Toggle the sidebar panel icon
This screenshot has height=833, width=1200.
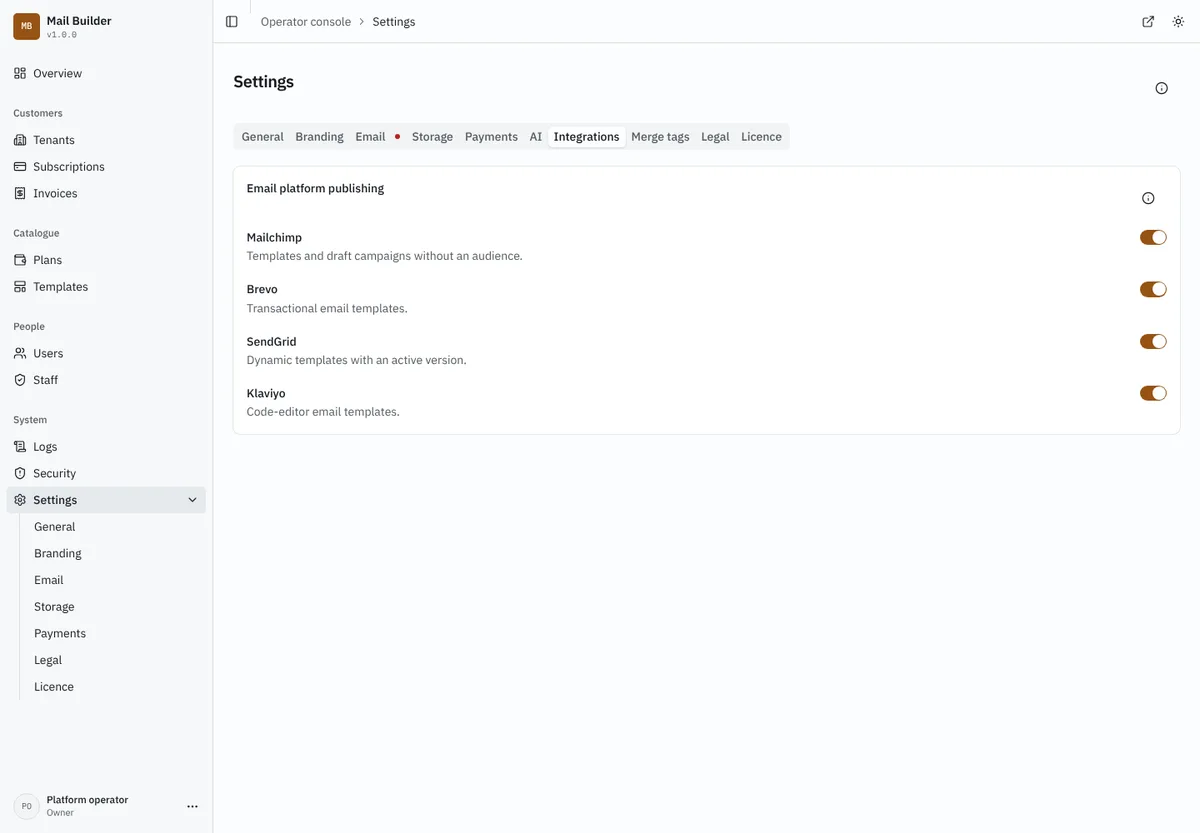point(232,22)
